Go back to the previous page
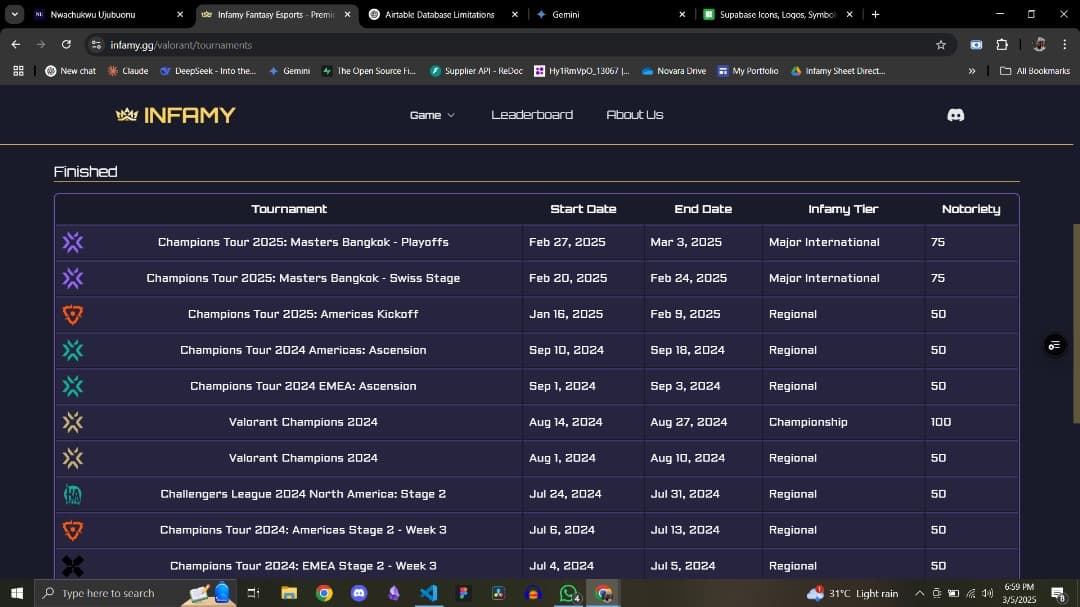Screen dimensions: 1080x607 pyautogui.click(x=16, y=45)
